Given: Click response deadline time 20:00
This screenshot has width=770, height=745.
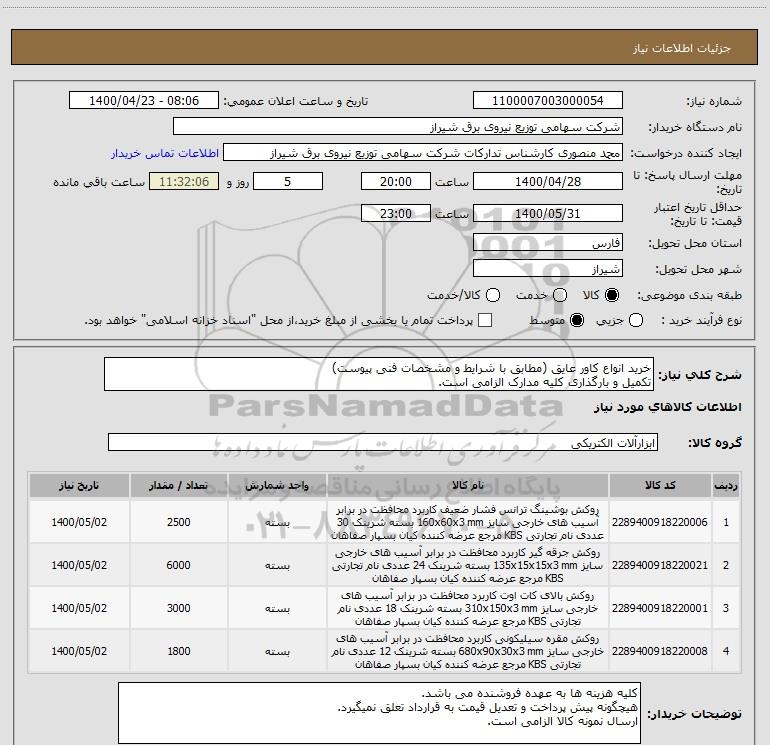Looking at the screenshot, I should (x=396, y=181).
